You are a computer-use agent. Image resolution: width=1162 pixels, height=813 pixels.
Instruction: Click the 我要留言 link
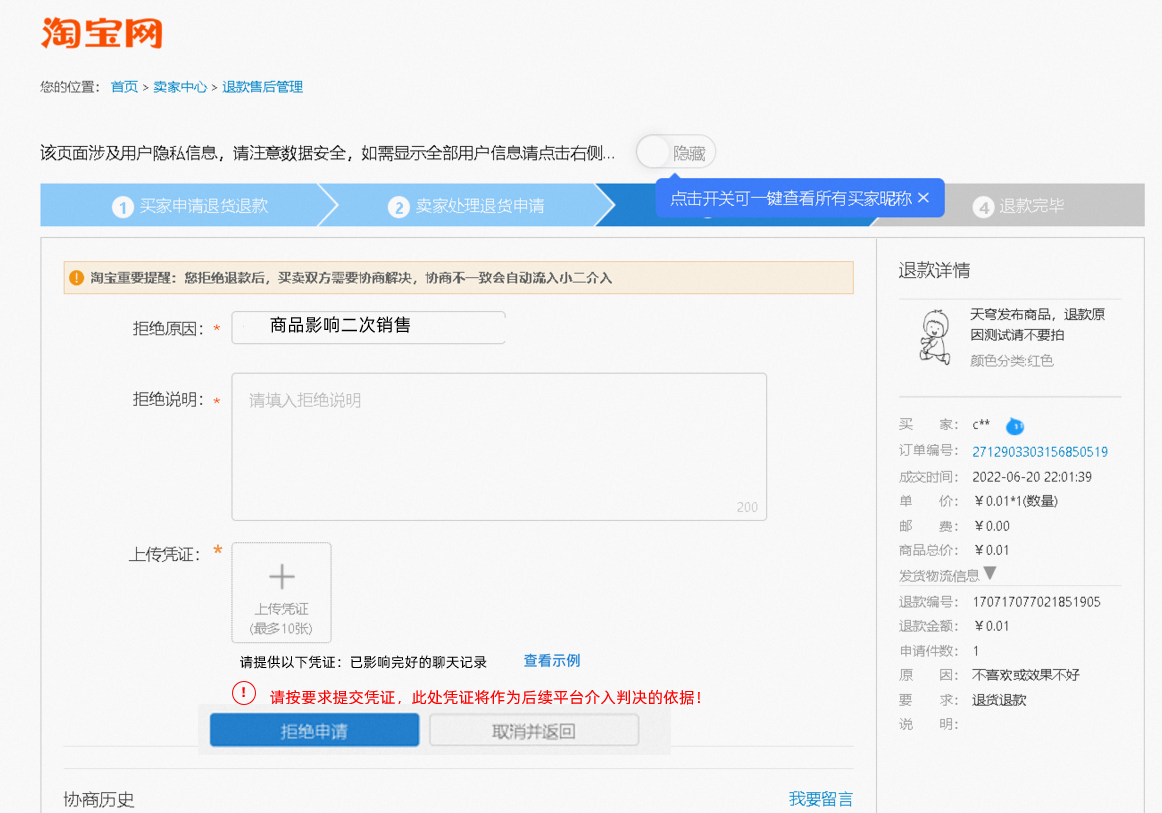[x=823, y=799]
